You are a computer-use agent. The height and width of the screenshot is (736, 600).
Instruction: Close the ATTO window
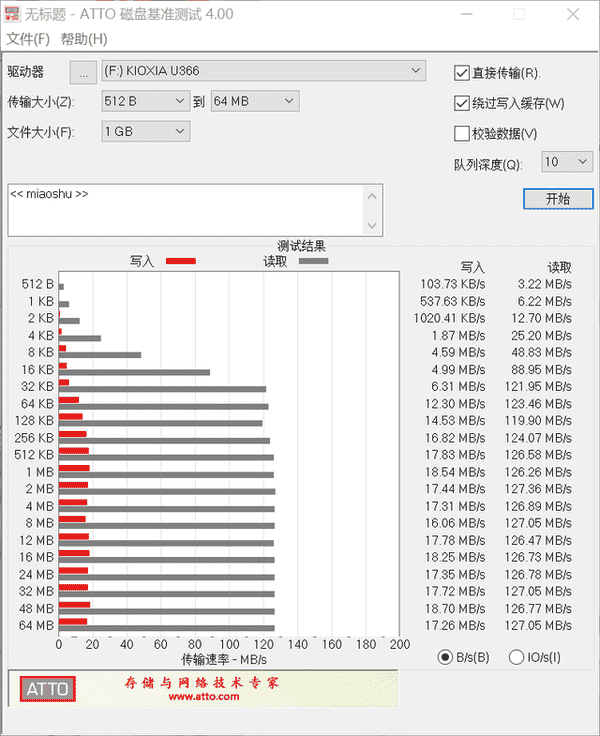coord(573,14)
